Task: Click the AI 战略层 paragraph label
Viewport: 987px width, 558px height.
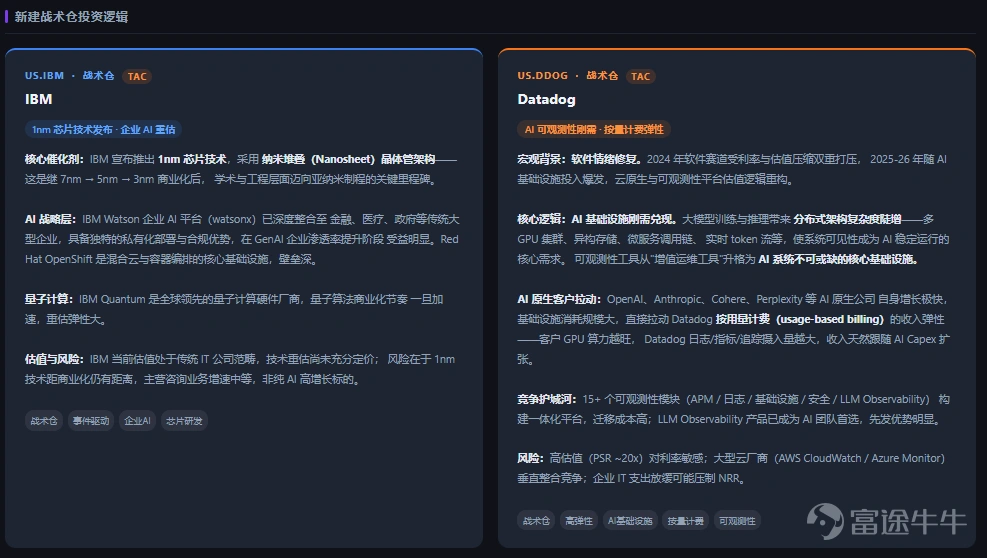Action: point(50,219)
